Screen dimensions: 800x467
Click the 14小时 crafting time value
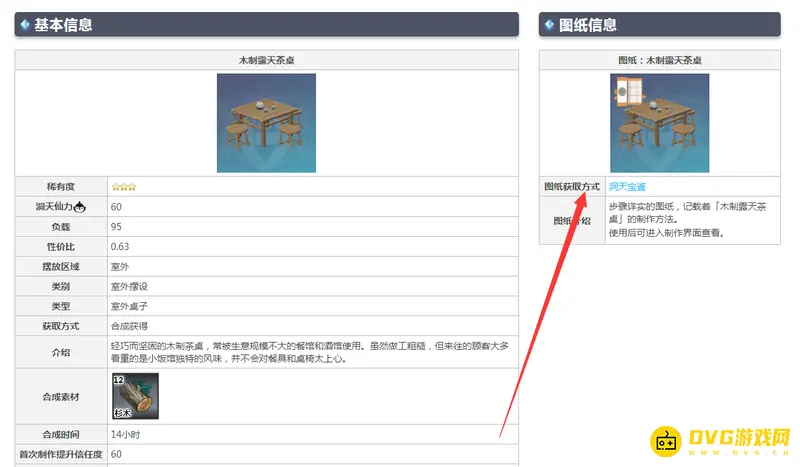coord(125,435)
